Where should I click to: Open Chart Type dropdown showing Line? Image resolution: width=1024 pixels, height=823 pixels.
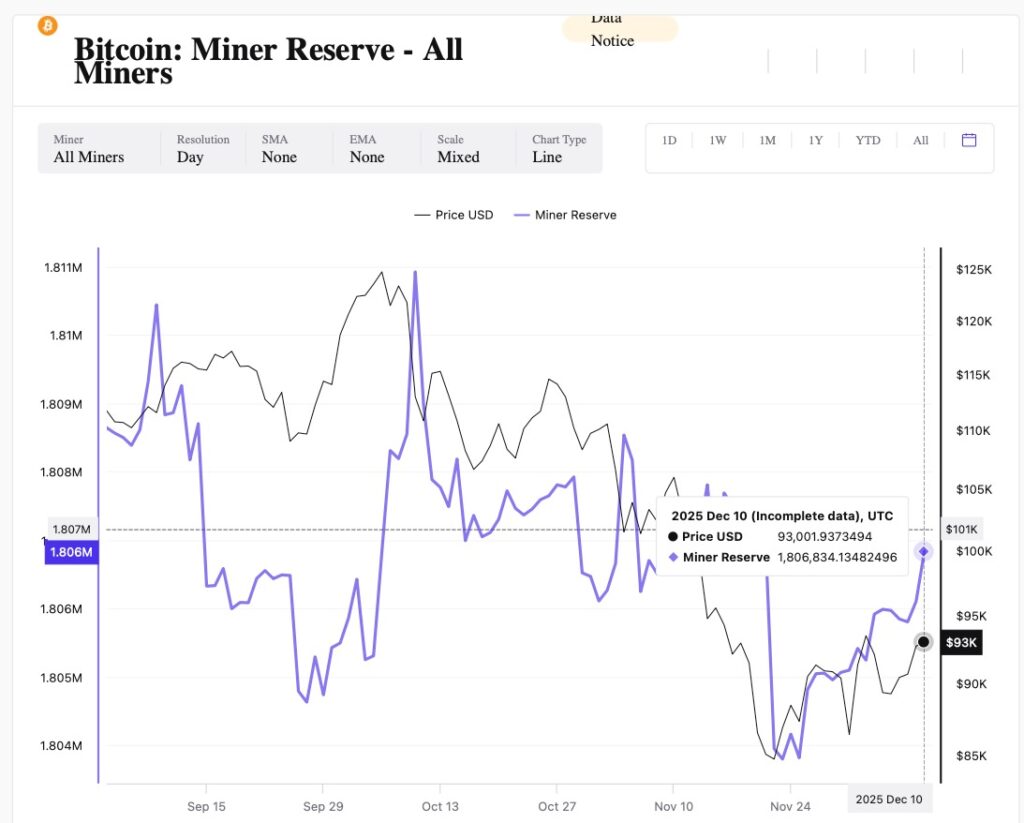559,149
